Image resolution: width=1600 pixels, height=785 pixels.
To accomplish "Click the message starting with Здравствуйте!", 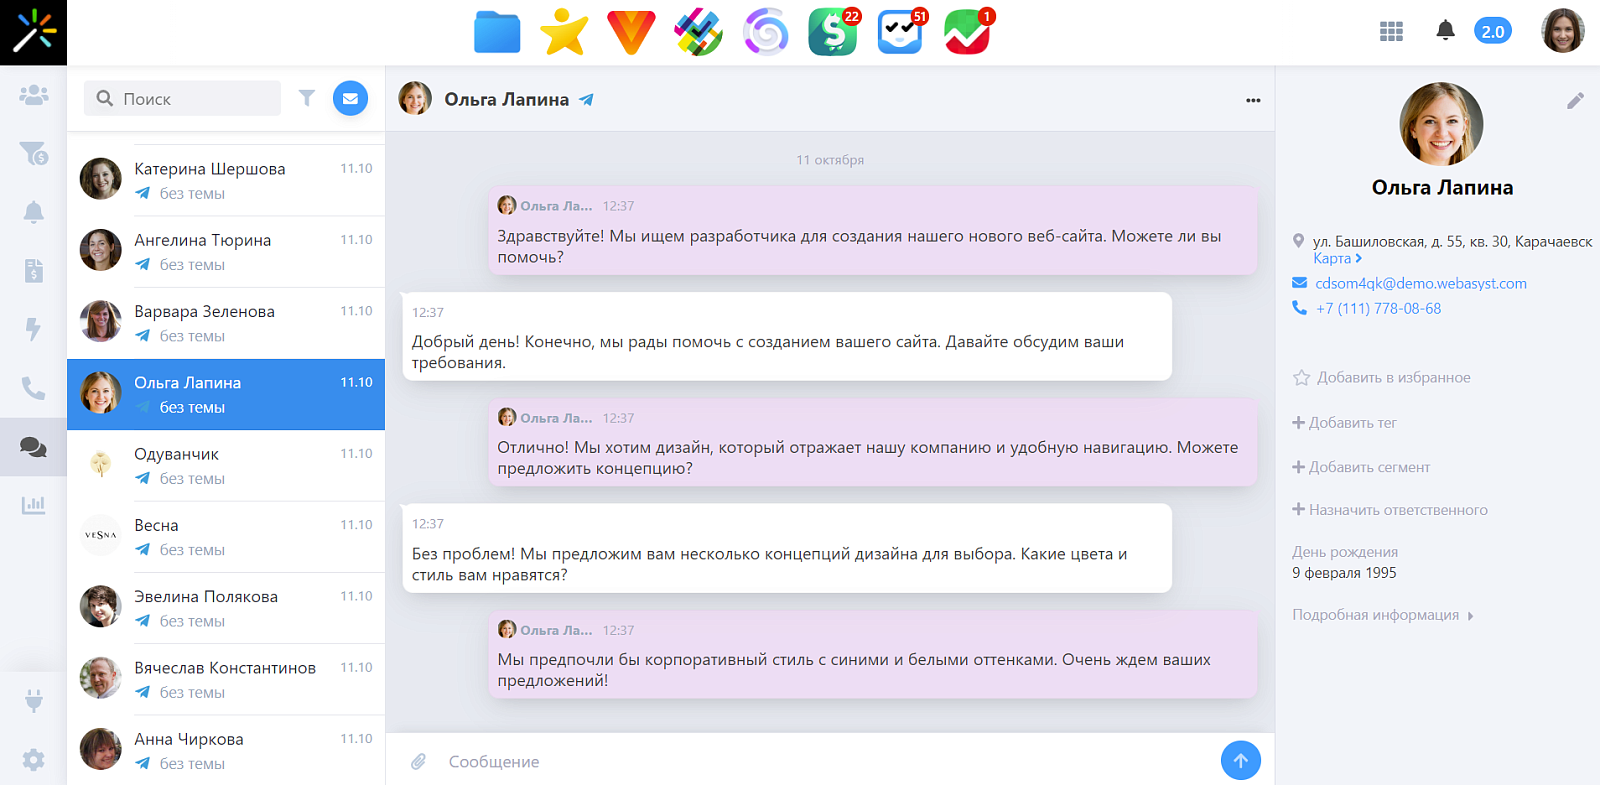I will (x=872, y=230).
